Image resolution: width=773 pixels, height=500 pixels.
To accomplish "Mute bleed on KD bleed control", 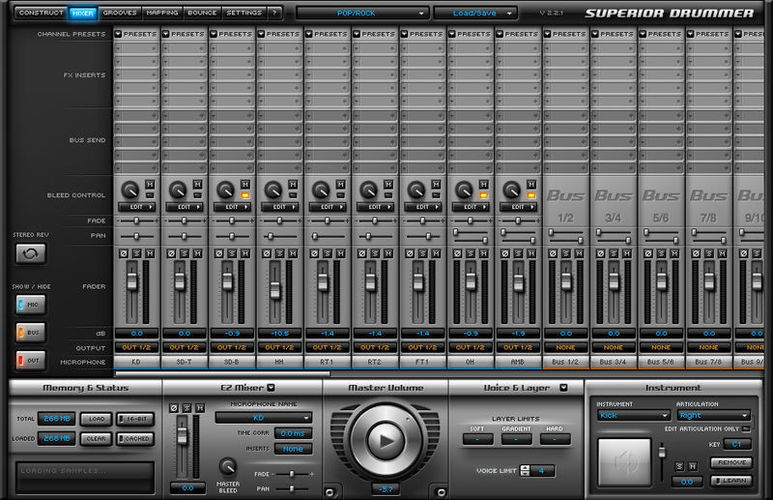I will 150,184.
